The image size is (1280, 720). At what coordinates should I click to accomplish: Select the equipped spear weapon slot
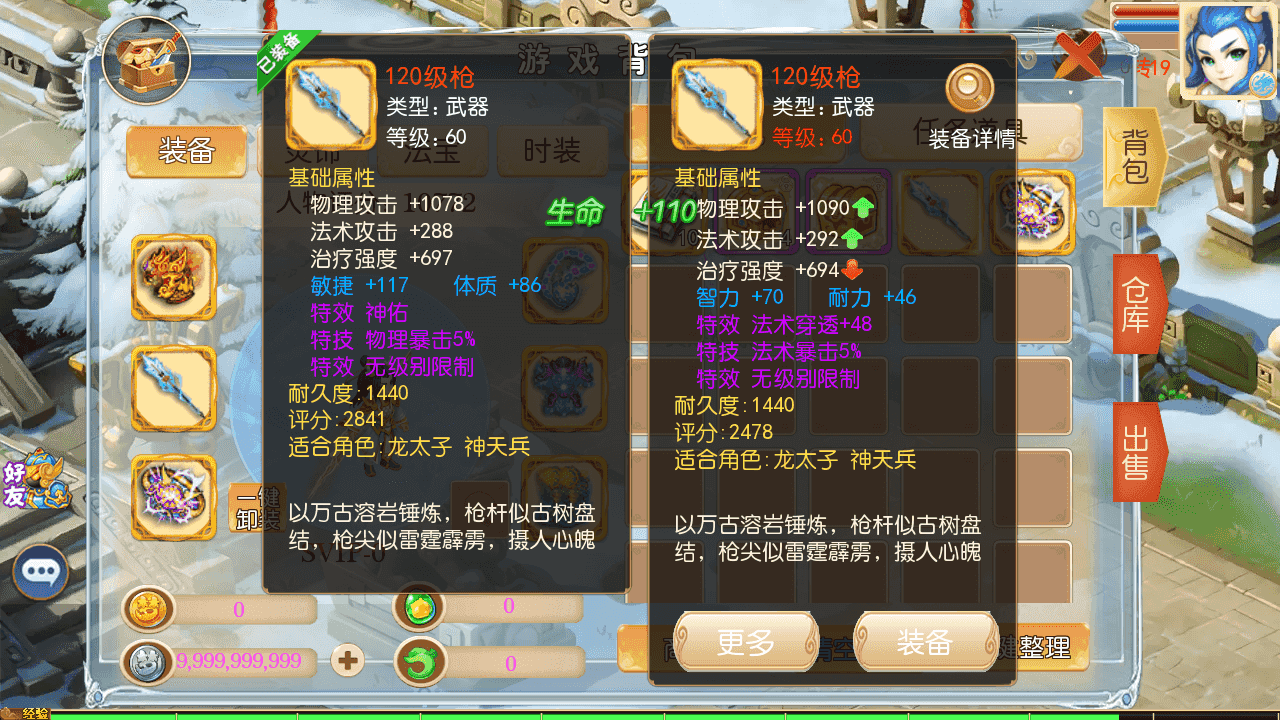174,388
